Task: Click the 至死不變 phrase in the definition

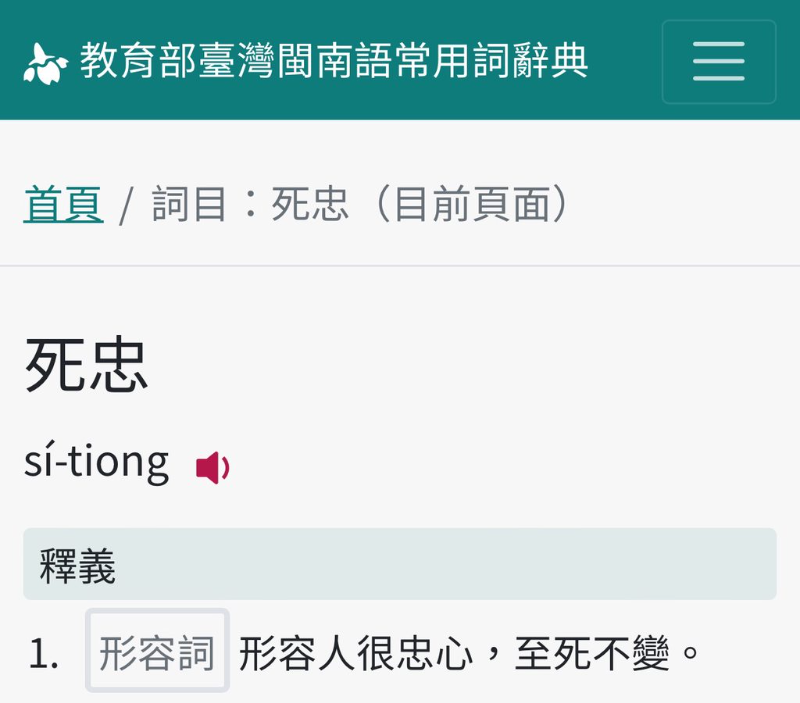Action: (x=594, y=654)
